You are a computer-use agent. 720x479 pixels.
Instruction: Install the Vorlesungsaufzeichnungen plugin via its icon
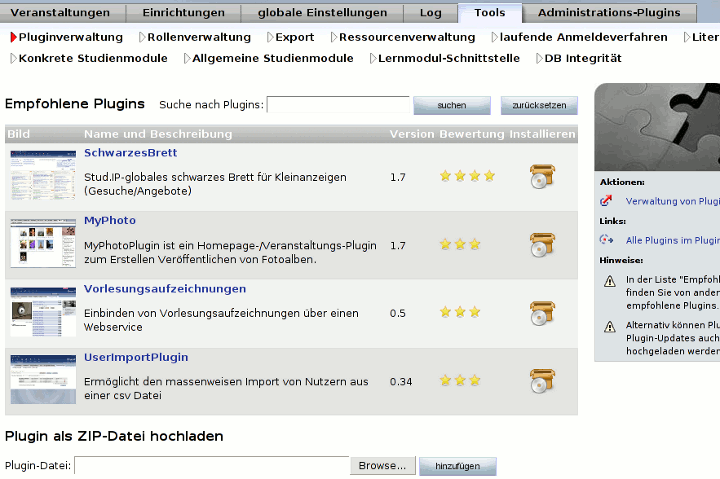(542, 313)
